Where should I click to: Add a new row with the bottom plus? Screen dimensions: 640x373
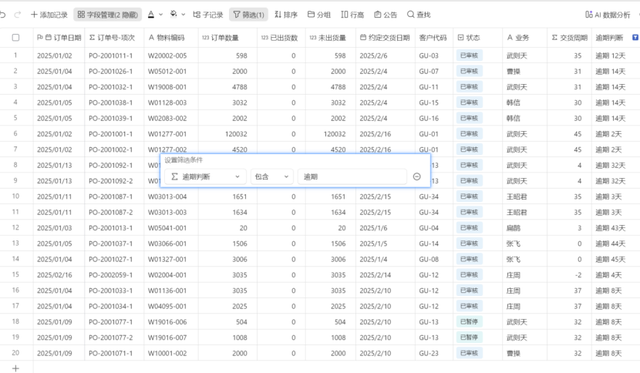[16, 369]
